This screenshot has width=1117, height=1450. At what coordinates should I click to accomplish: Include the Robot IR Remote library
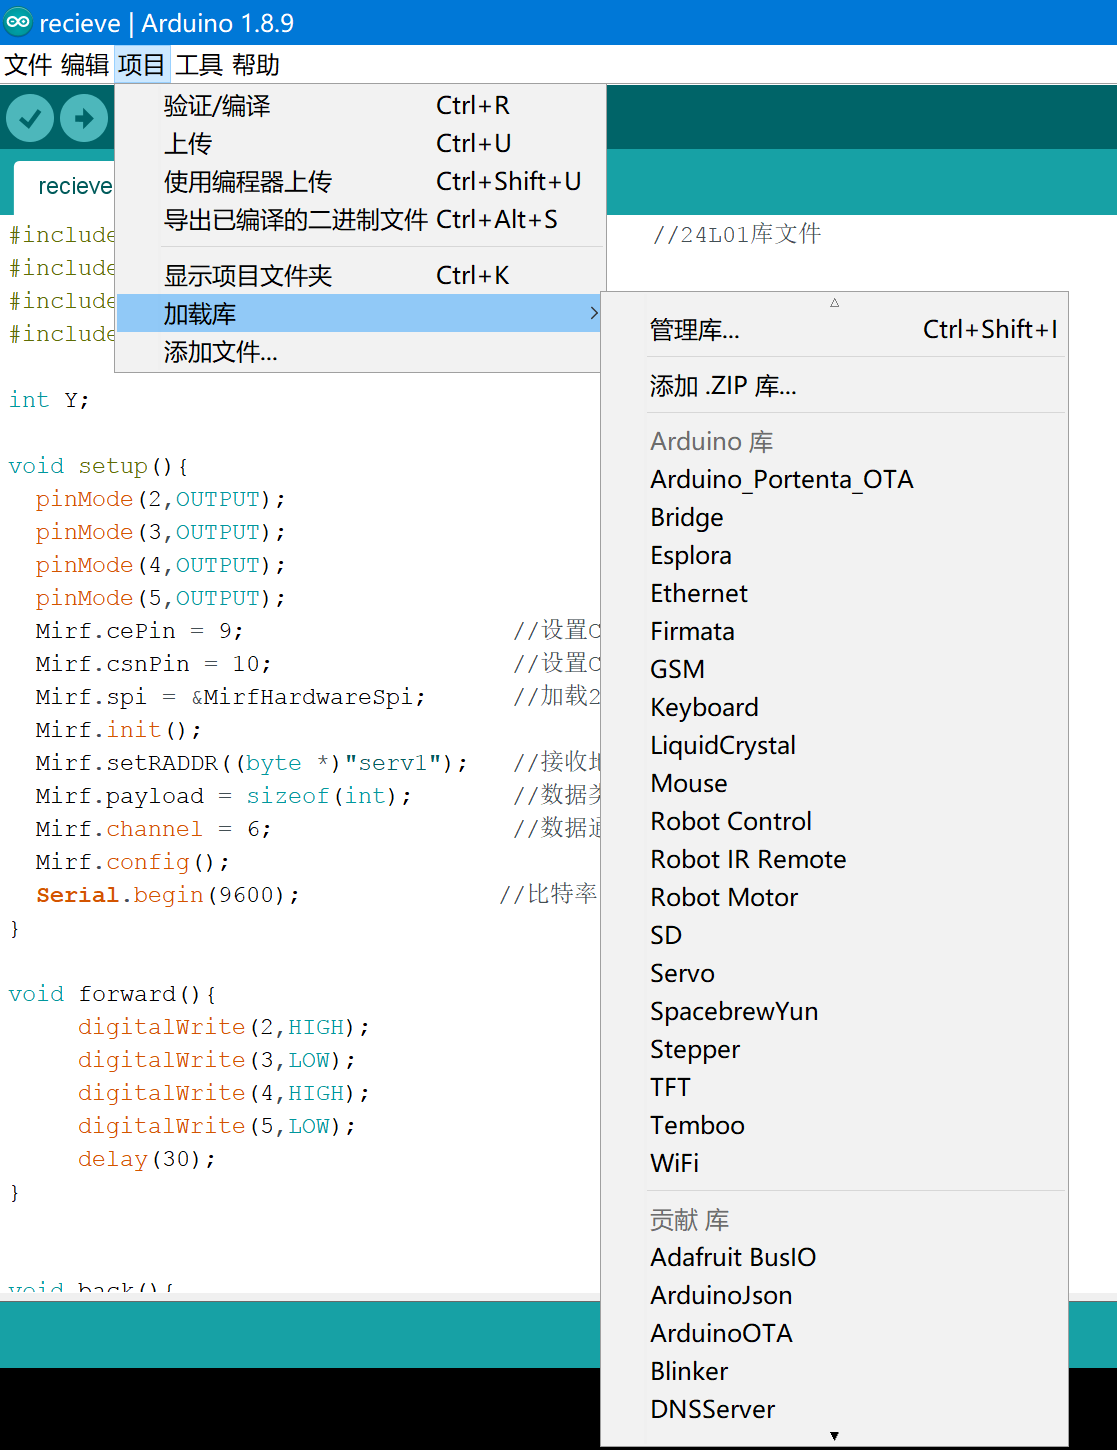[x=834, y=859]
